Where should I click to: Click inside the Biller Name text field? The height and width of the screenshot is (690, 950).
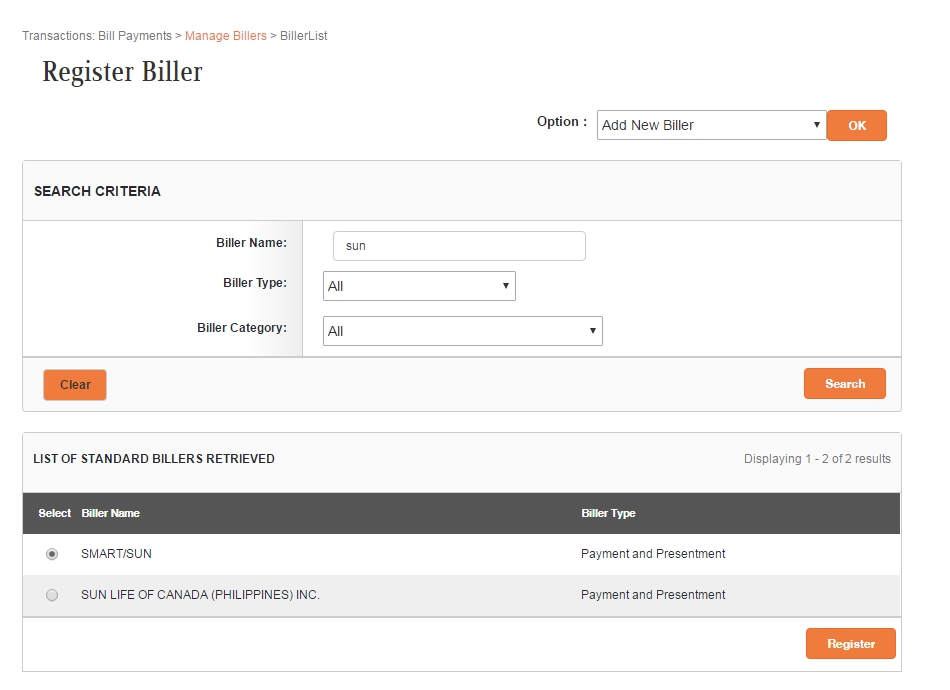point(458,245)
